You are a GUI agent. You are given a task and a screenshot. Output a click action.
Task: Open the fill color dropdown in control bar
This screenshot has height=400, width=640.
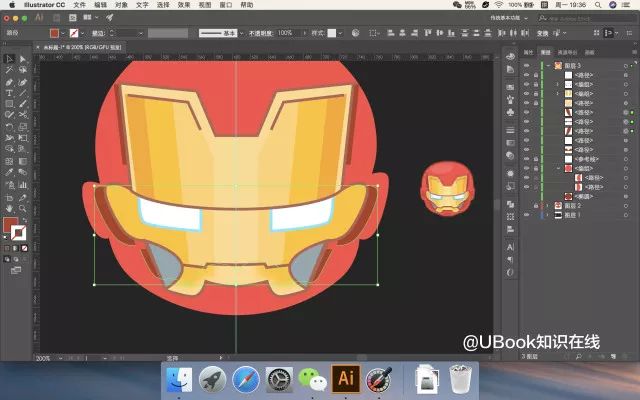(62, 33)
